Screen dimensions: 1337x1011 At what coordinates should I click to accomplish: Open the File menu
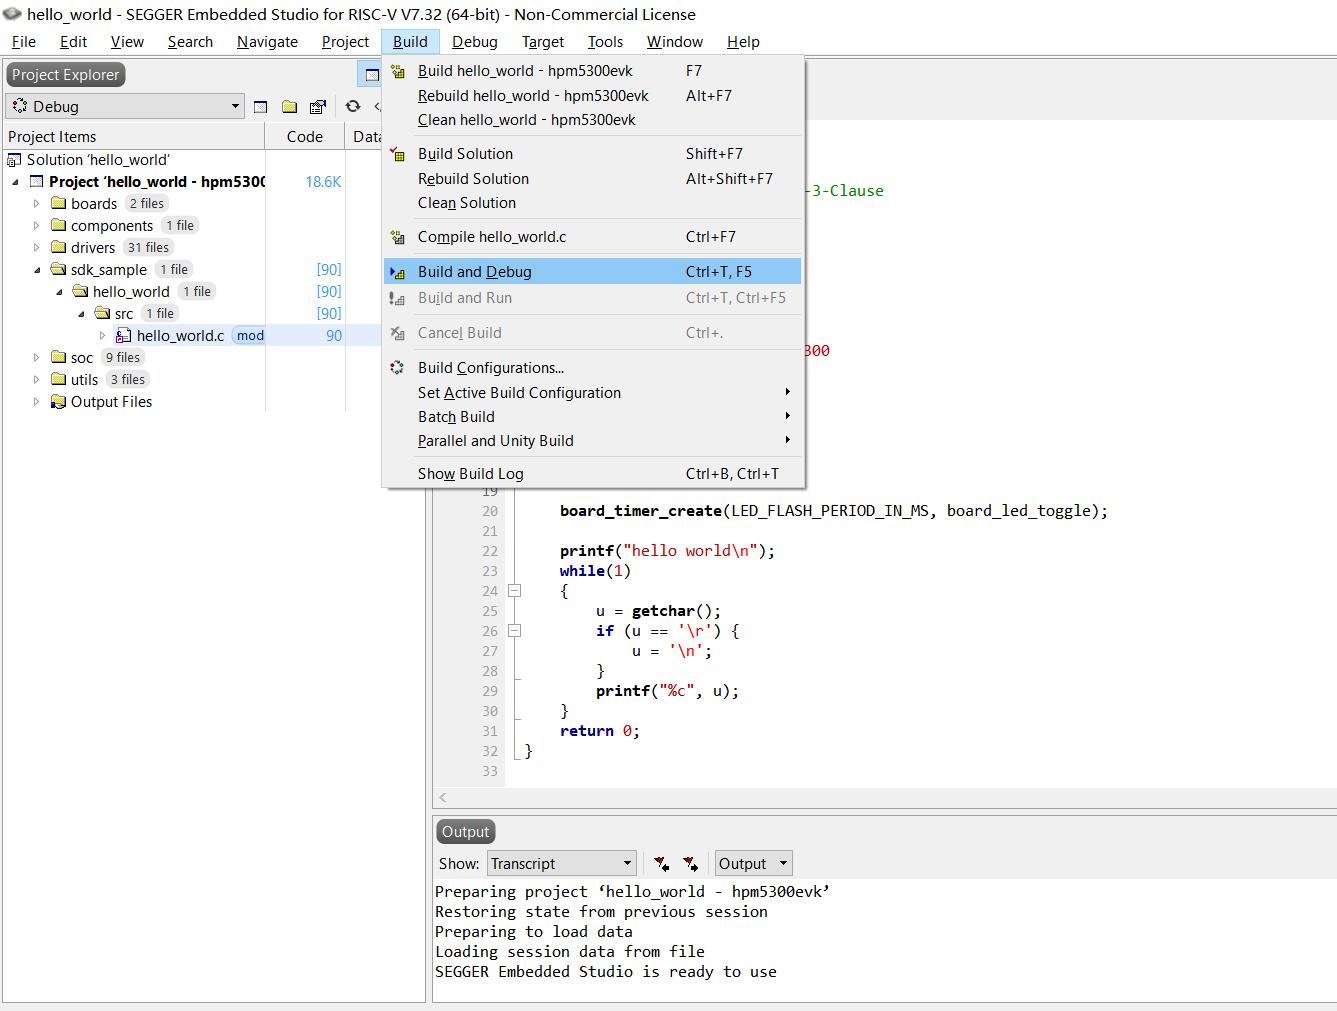tap(24, 42)
